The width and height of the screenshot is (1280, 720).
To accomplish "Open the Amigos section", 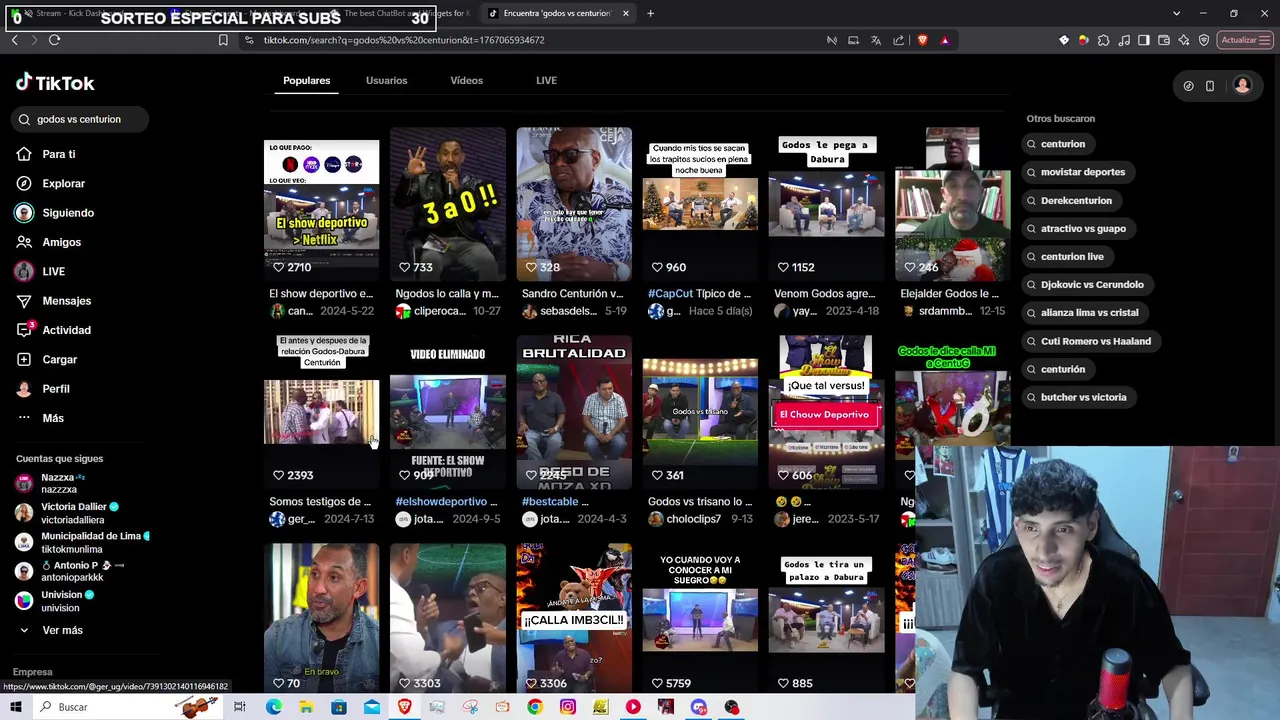I will click(x=61, y=242).
